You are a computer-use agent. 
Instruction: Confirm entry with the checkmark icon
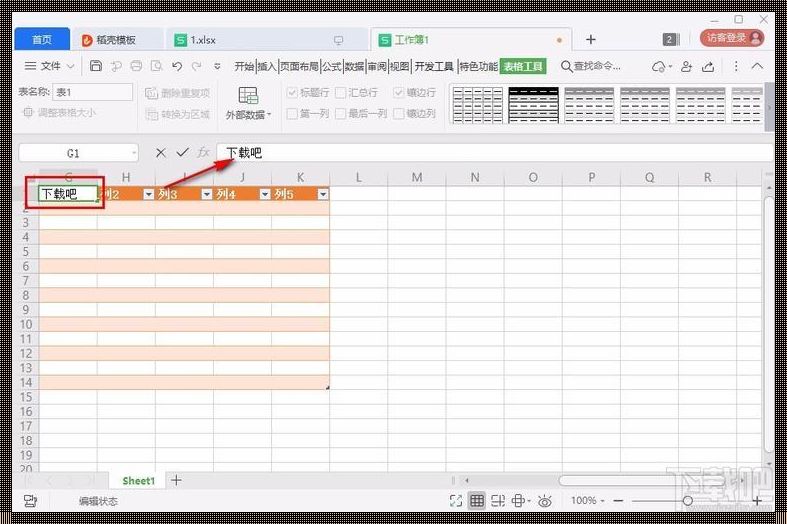(182, 153)
